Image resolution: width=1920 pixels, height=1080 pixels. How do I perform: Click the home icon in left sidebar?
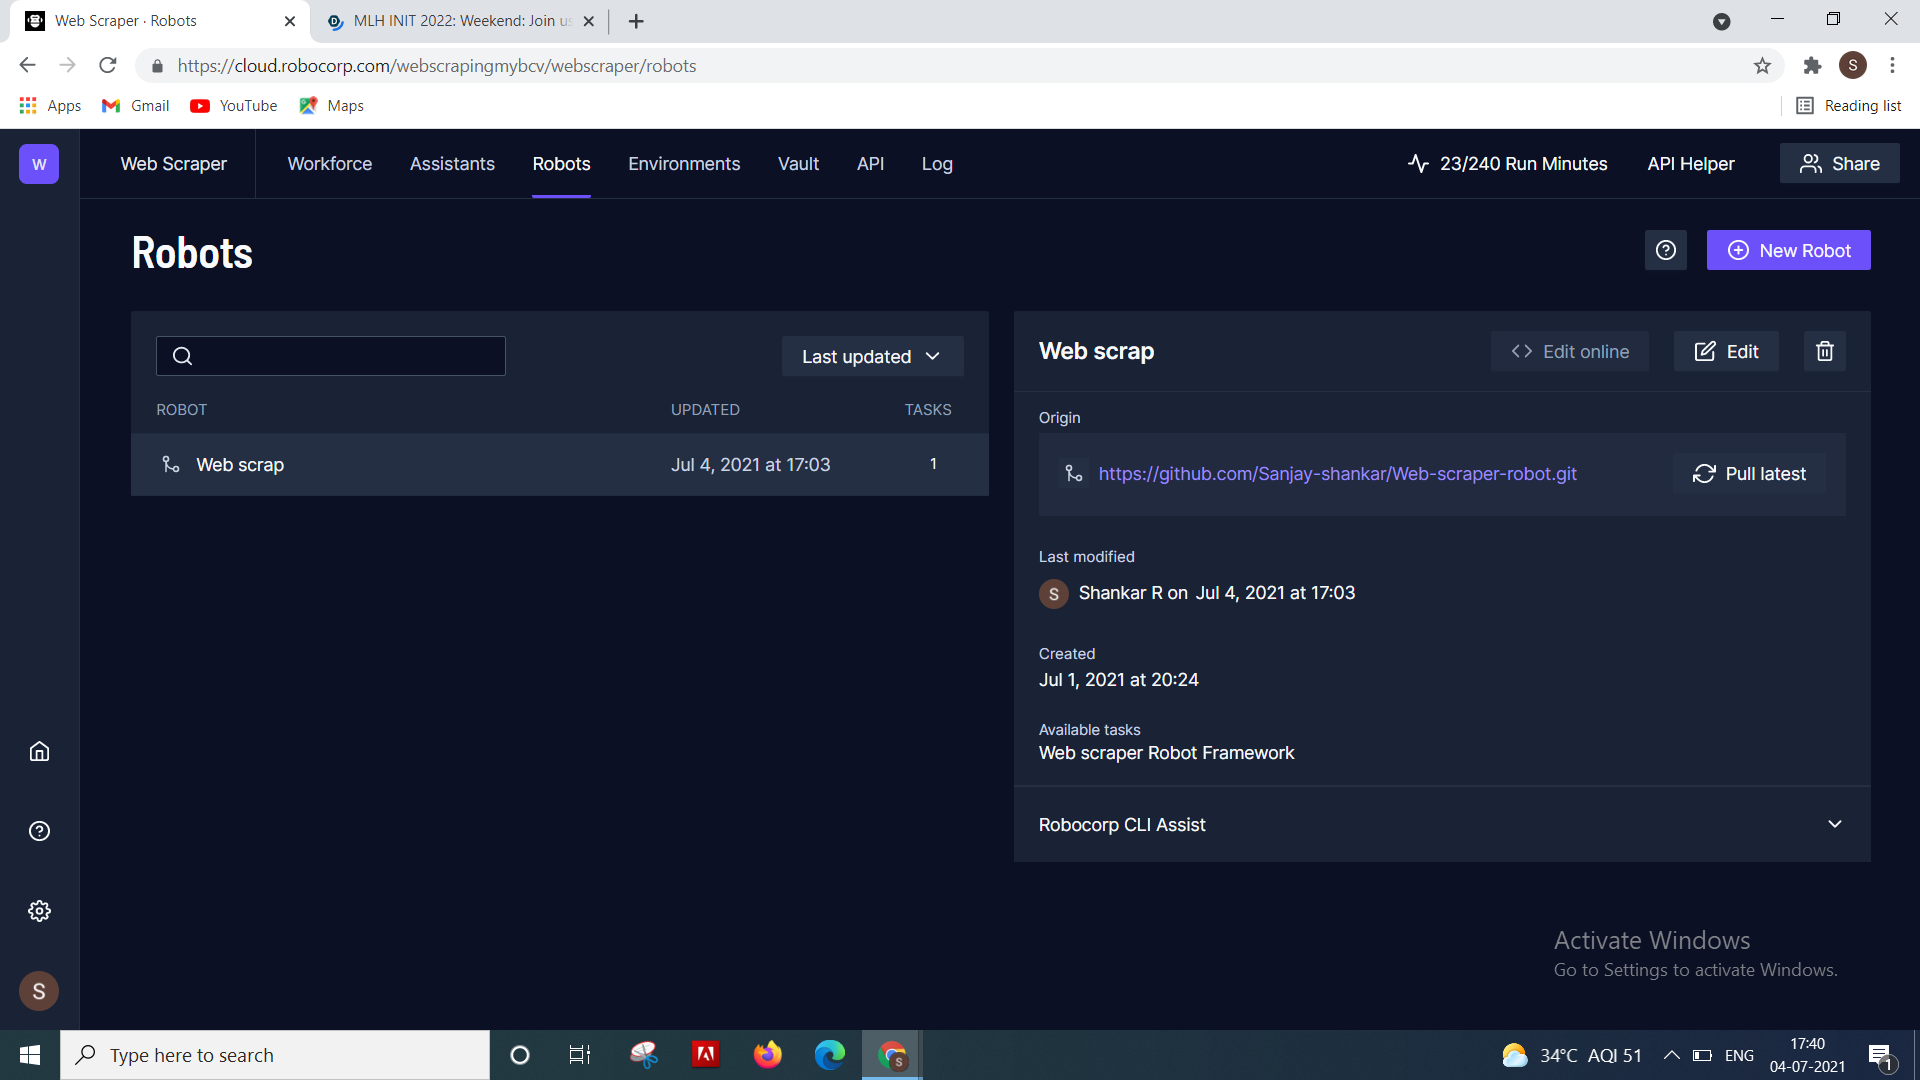click(39, 751)
